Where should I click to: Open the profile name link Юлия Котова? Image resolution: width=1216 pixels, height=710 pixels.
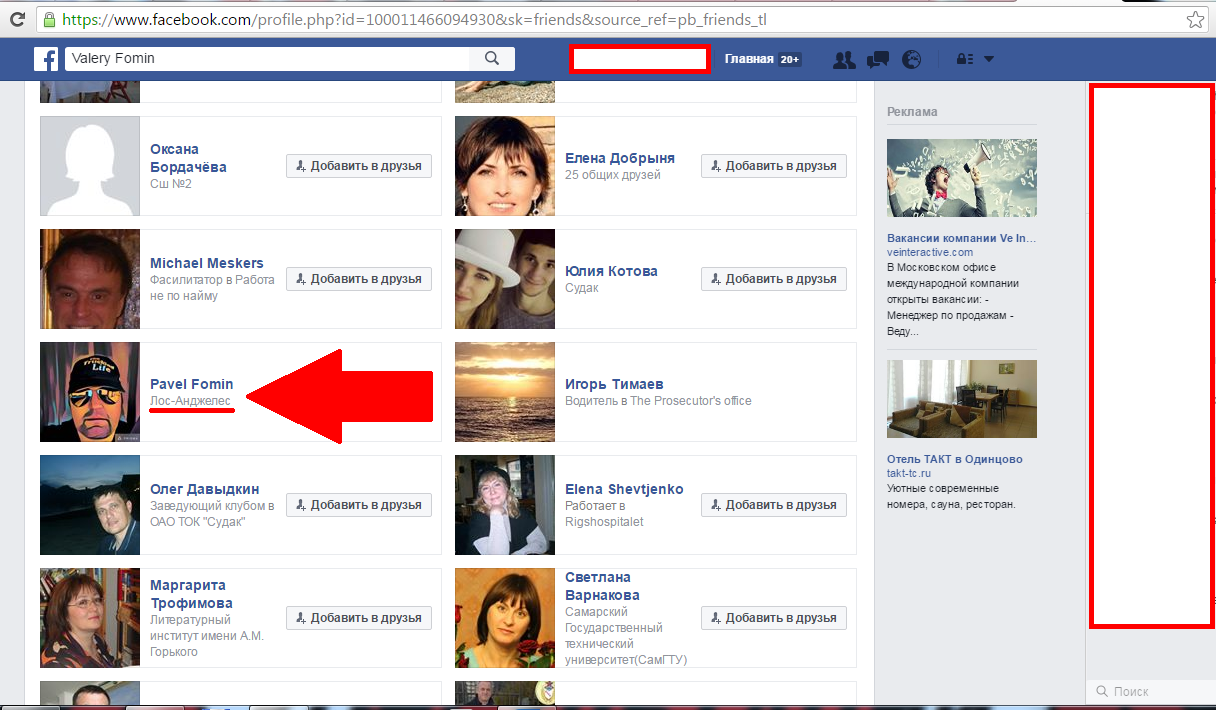pyautogui.click(x=611, y=271)
